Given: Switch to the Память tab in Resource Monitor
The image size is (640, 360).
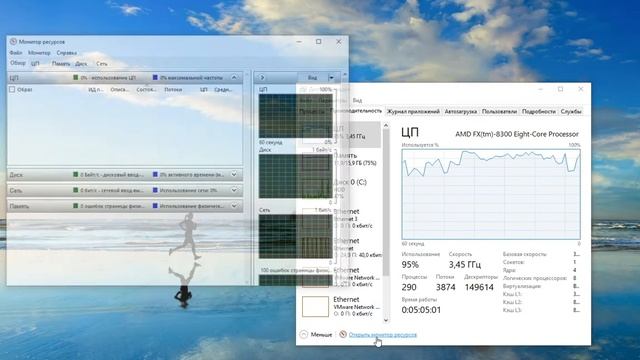Looking at the screenshot, I should pos(61,64).
